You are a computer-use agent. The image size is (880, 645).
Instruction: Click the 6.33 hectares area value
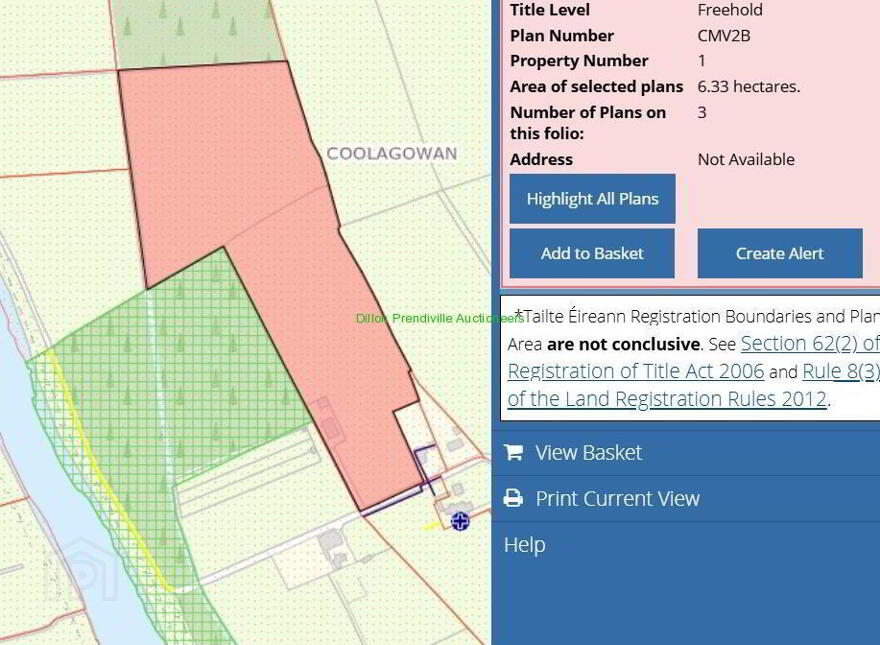[749, 86]
